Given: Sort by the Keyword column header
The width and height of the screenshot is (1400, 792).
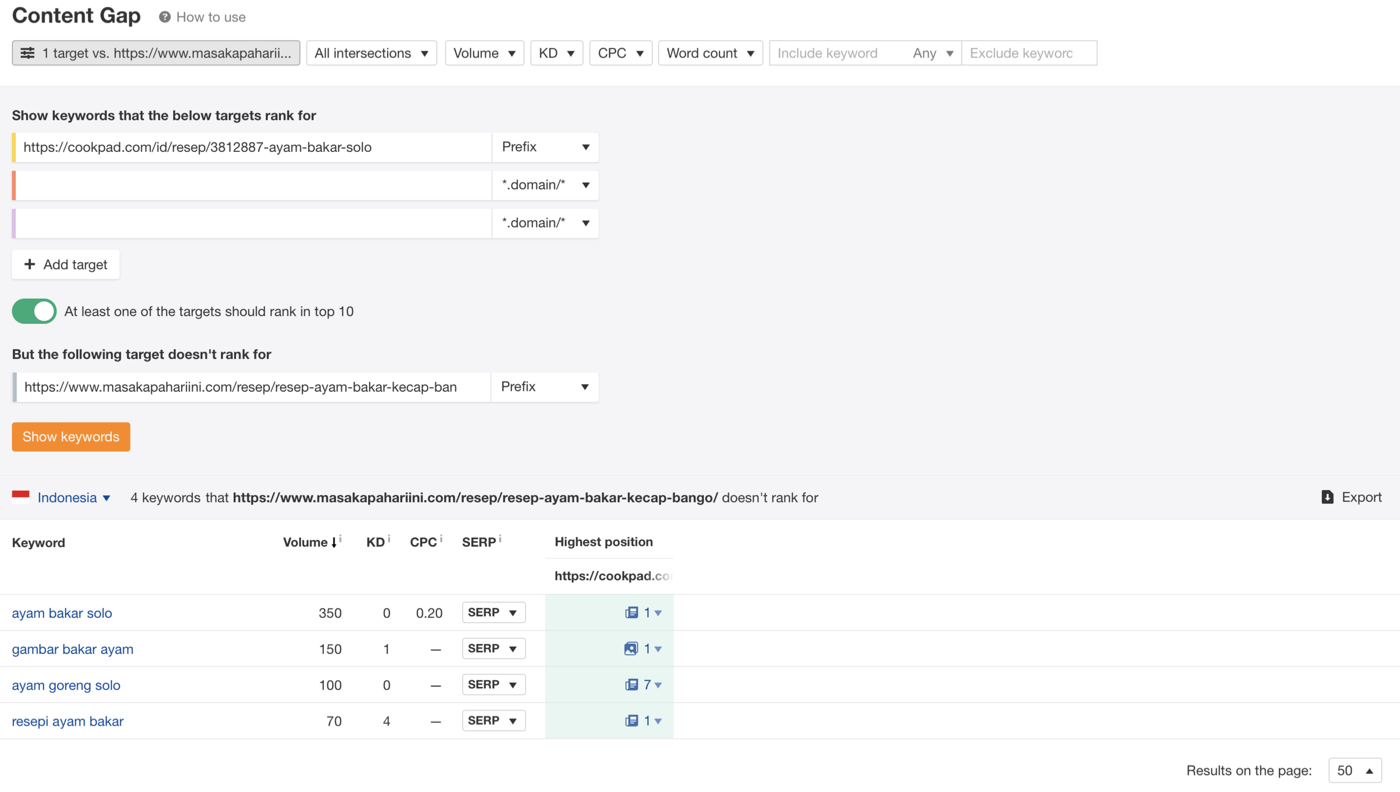Looking at the screenshot, I should 38,542.
